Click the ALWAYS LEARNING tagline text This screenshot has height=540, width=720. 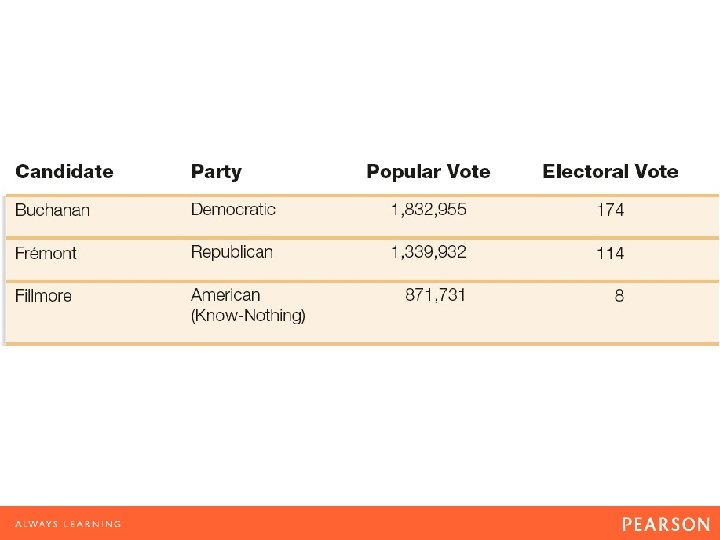point(68,524)
